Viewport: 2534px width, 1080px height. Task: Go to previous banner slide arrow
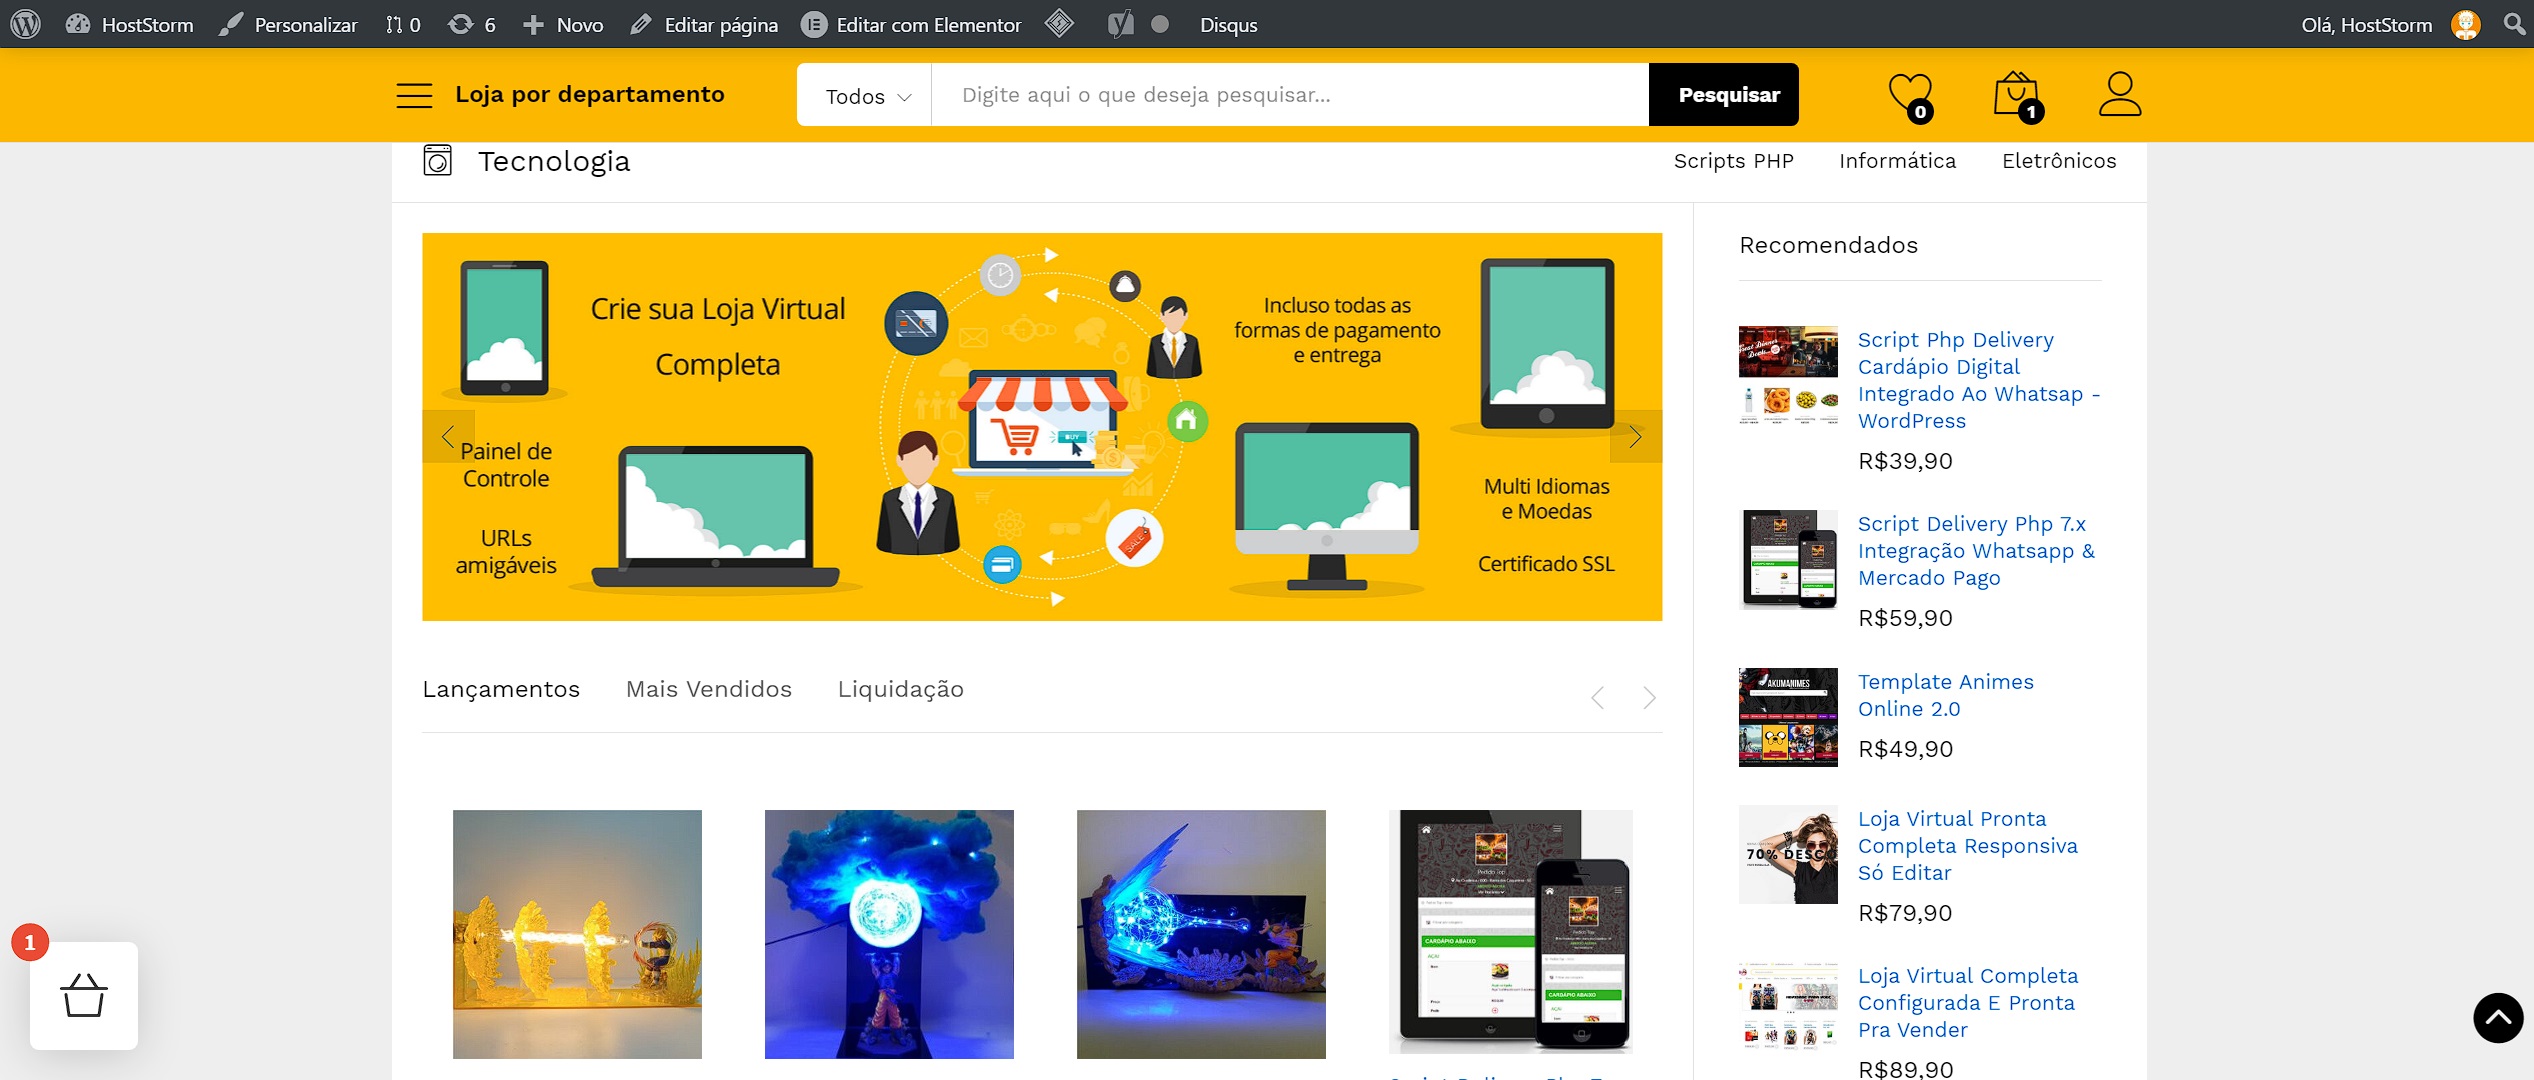click(x=448, y=437)
